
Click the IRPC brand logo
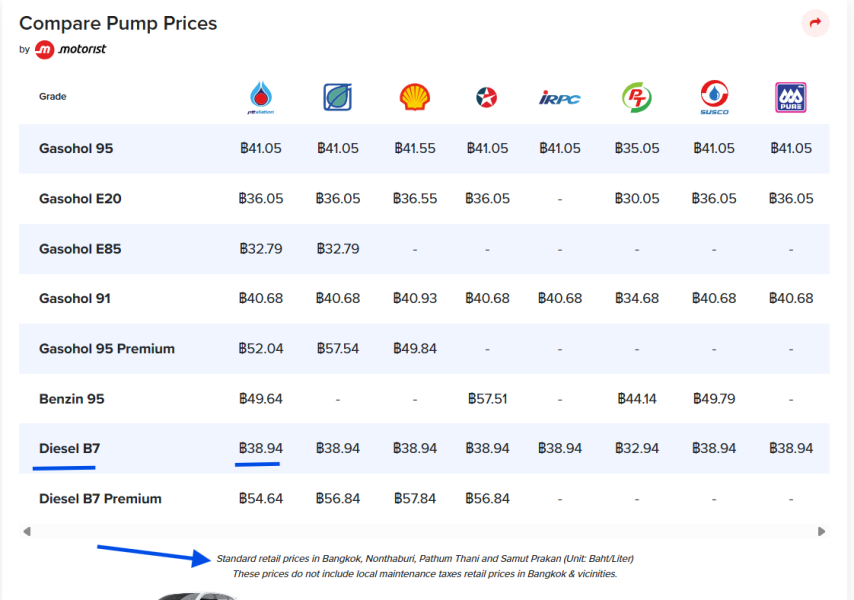coord(560,98)
